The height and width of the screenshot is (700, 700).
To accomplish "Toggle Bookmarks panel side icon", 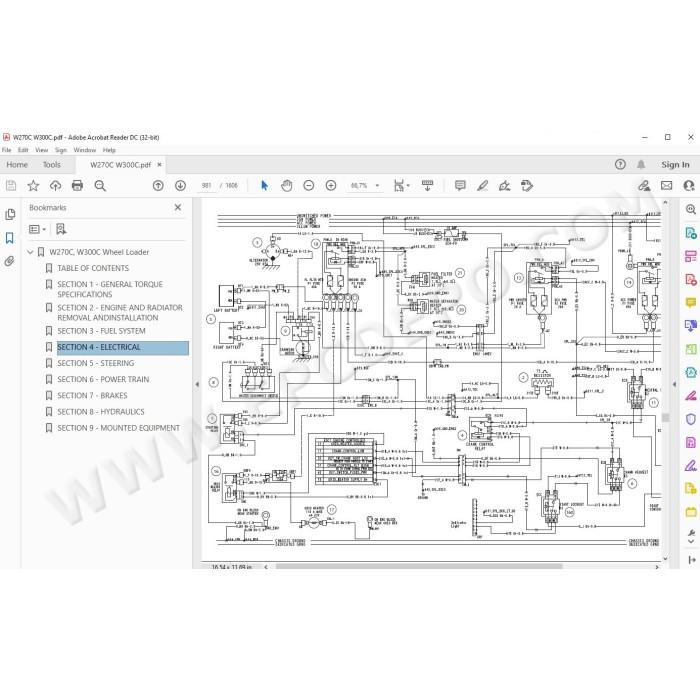I will [9, 238].
